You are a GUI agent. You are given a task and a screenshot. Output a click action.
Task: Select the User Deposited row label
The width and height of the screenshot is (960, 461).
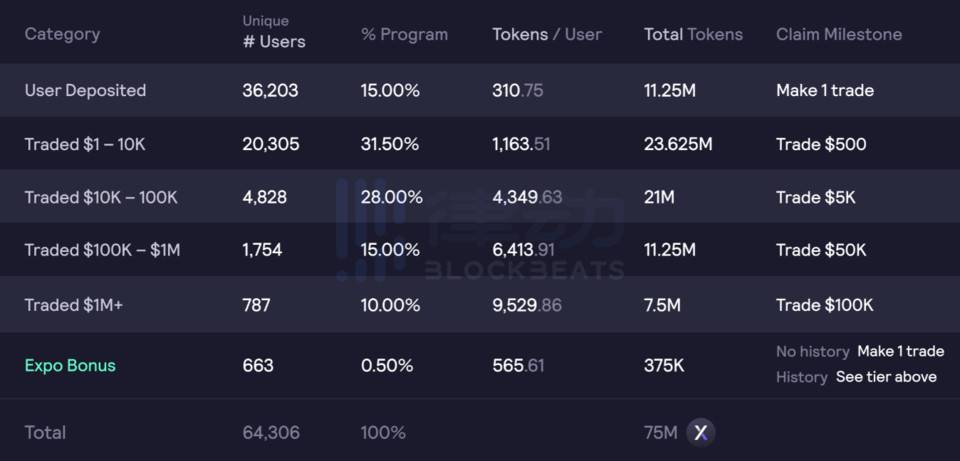coord(85,91)
